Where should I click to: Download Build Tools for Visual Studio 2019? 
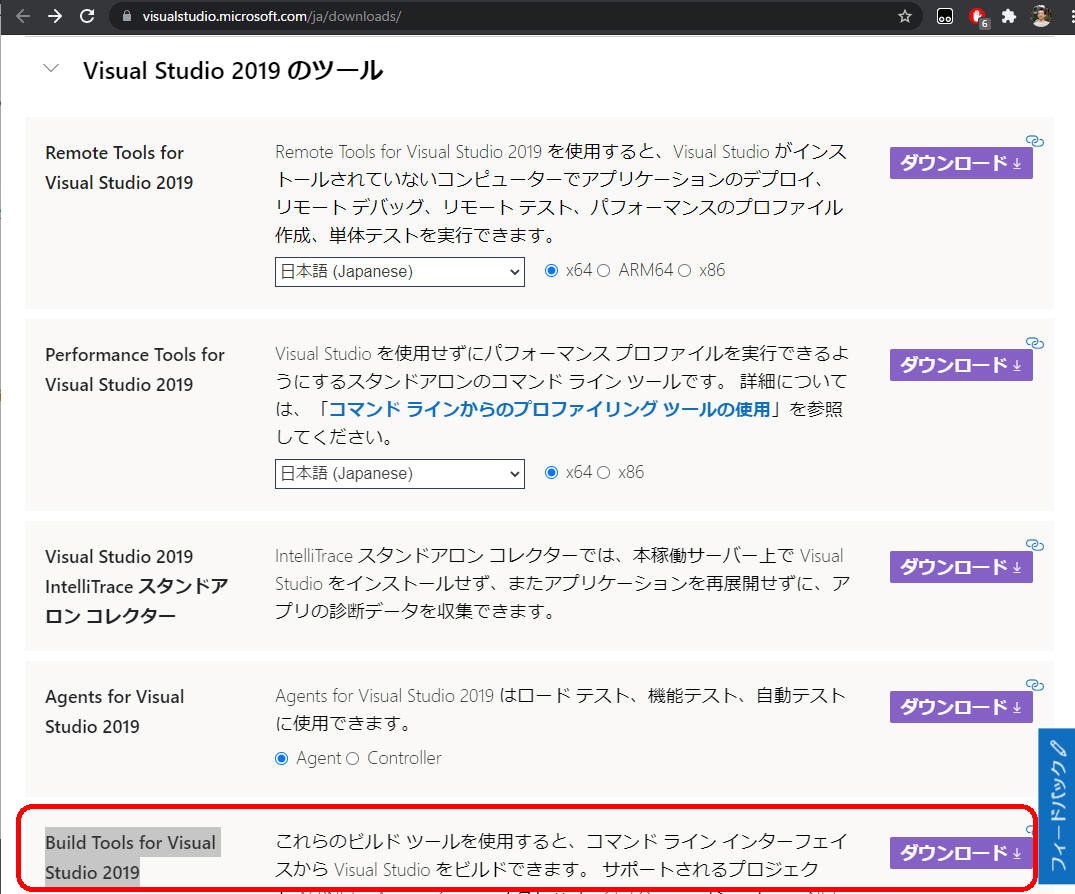point(961,853)
